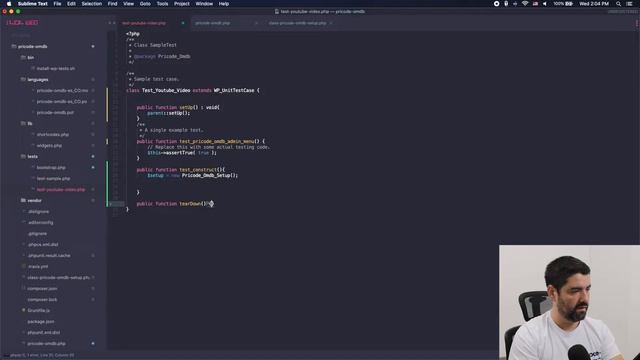The height and width of the screenshot is (360, 640).
Task: Open .phpcs.xml.dist in sidebar
Action: 43,244
